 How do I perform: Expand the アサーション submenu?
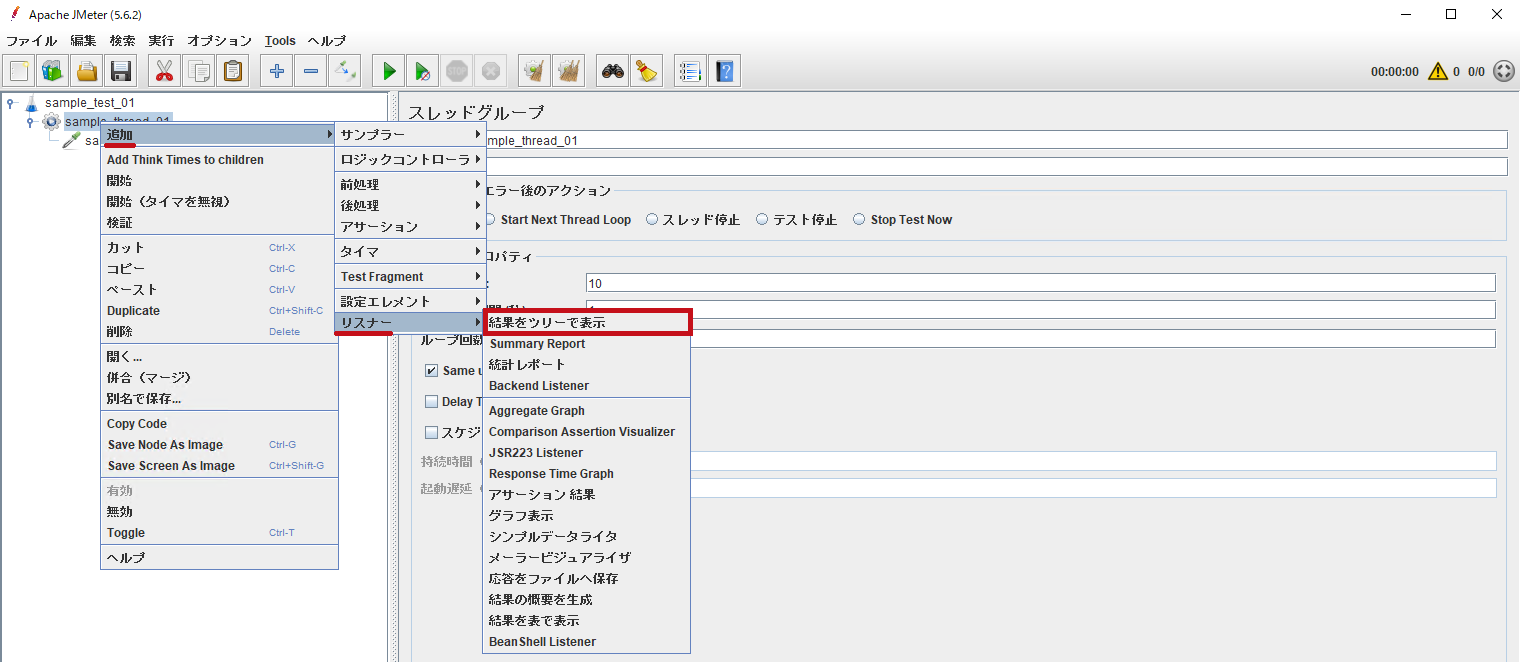[x=410, y=226]
